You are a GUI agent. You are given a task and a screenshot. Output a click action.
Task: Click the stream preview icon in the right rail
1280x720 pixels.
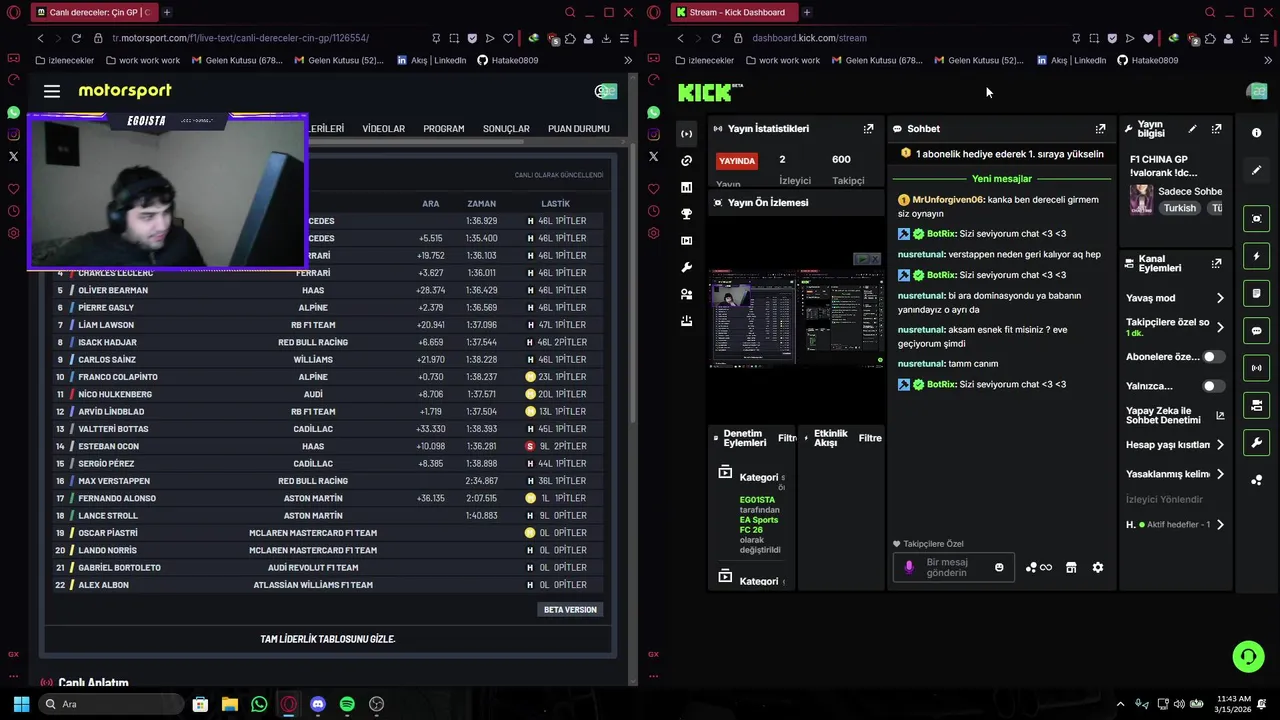coord(1257,219)
